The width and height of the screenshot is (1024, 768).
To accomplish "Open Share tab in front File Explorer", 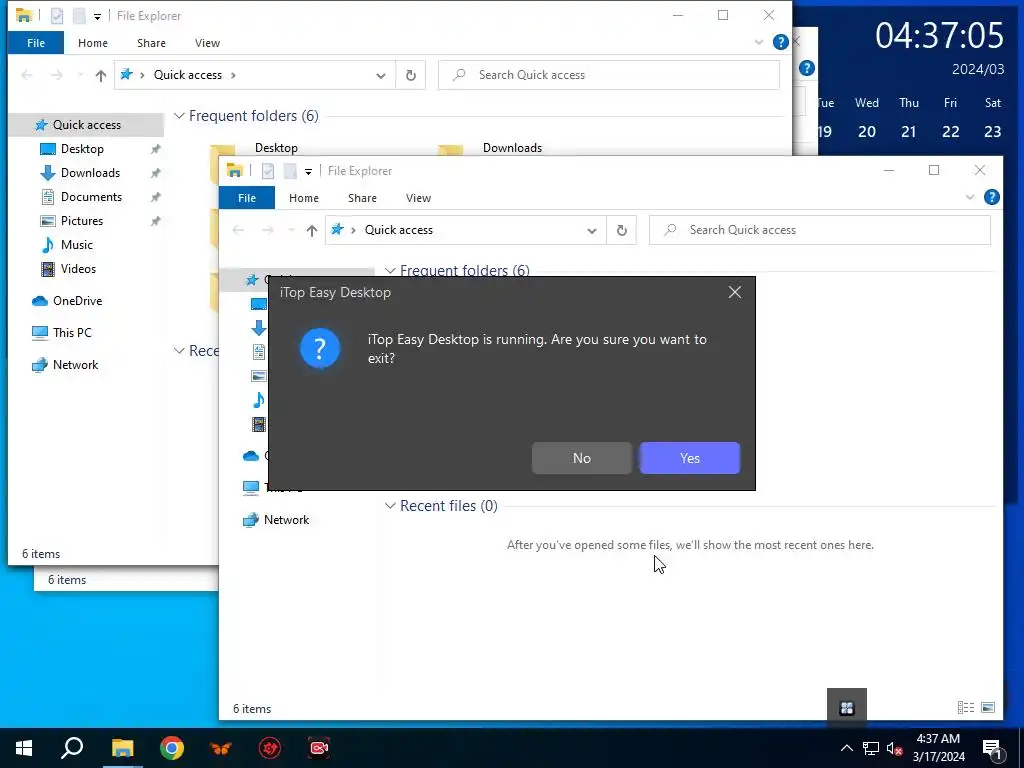I will coord(362,198).
